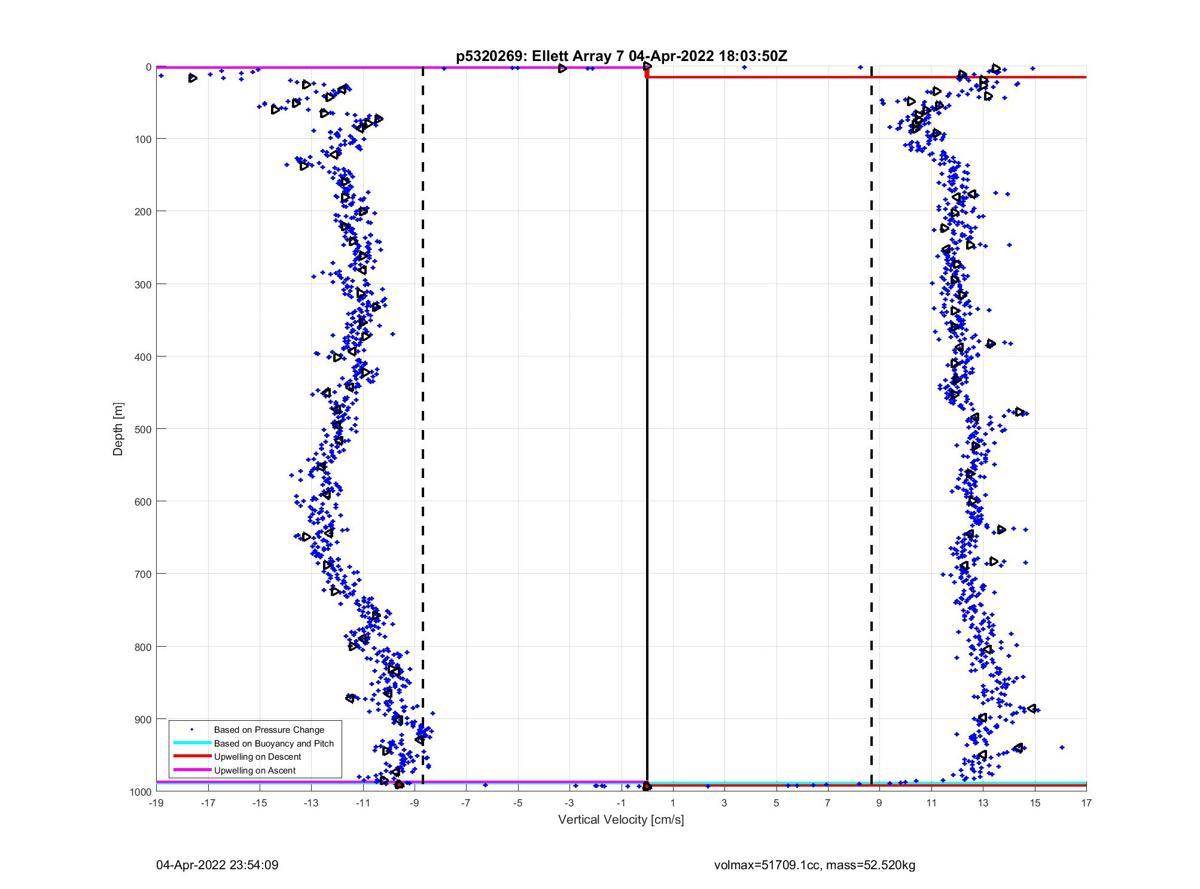Click the timestamp '04-Apr-2022 23:54:09' footer text
Screen dimensions: 1200x889
click(217, 864)
